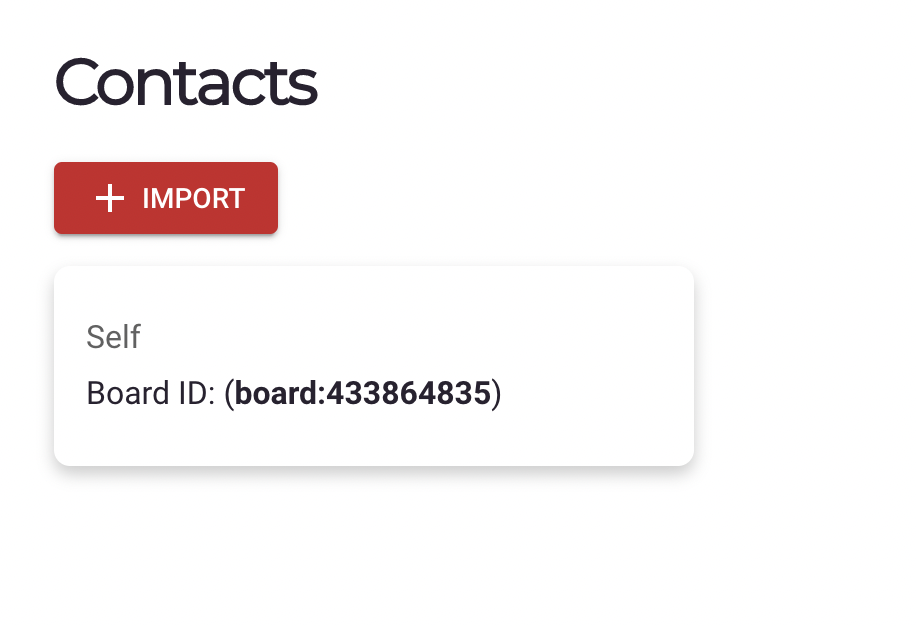Select the Contacts page heading
The image size is (916, 626).
click(186, 83)
